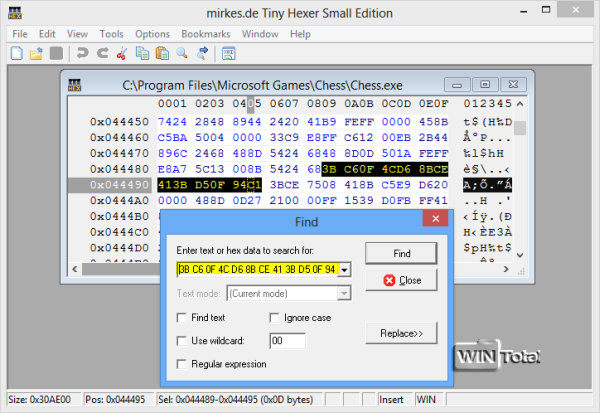The image size is (600, 413).
Task: Click the Cut scissors icon
Action: (x=121, y=52)
